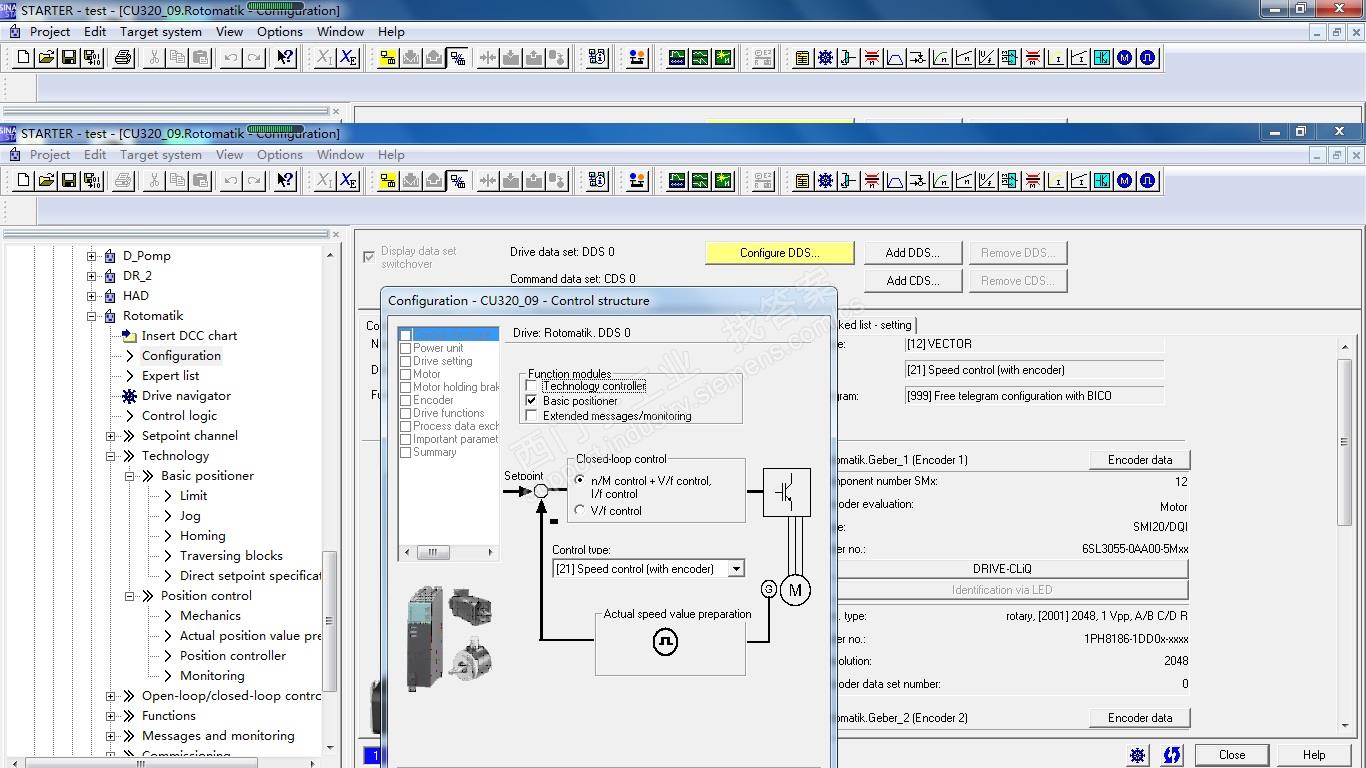1366x768 pixels.
Task: Uncheck the Basic positioner checkbox
Action: pos(531,401)
